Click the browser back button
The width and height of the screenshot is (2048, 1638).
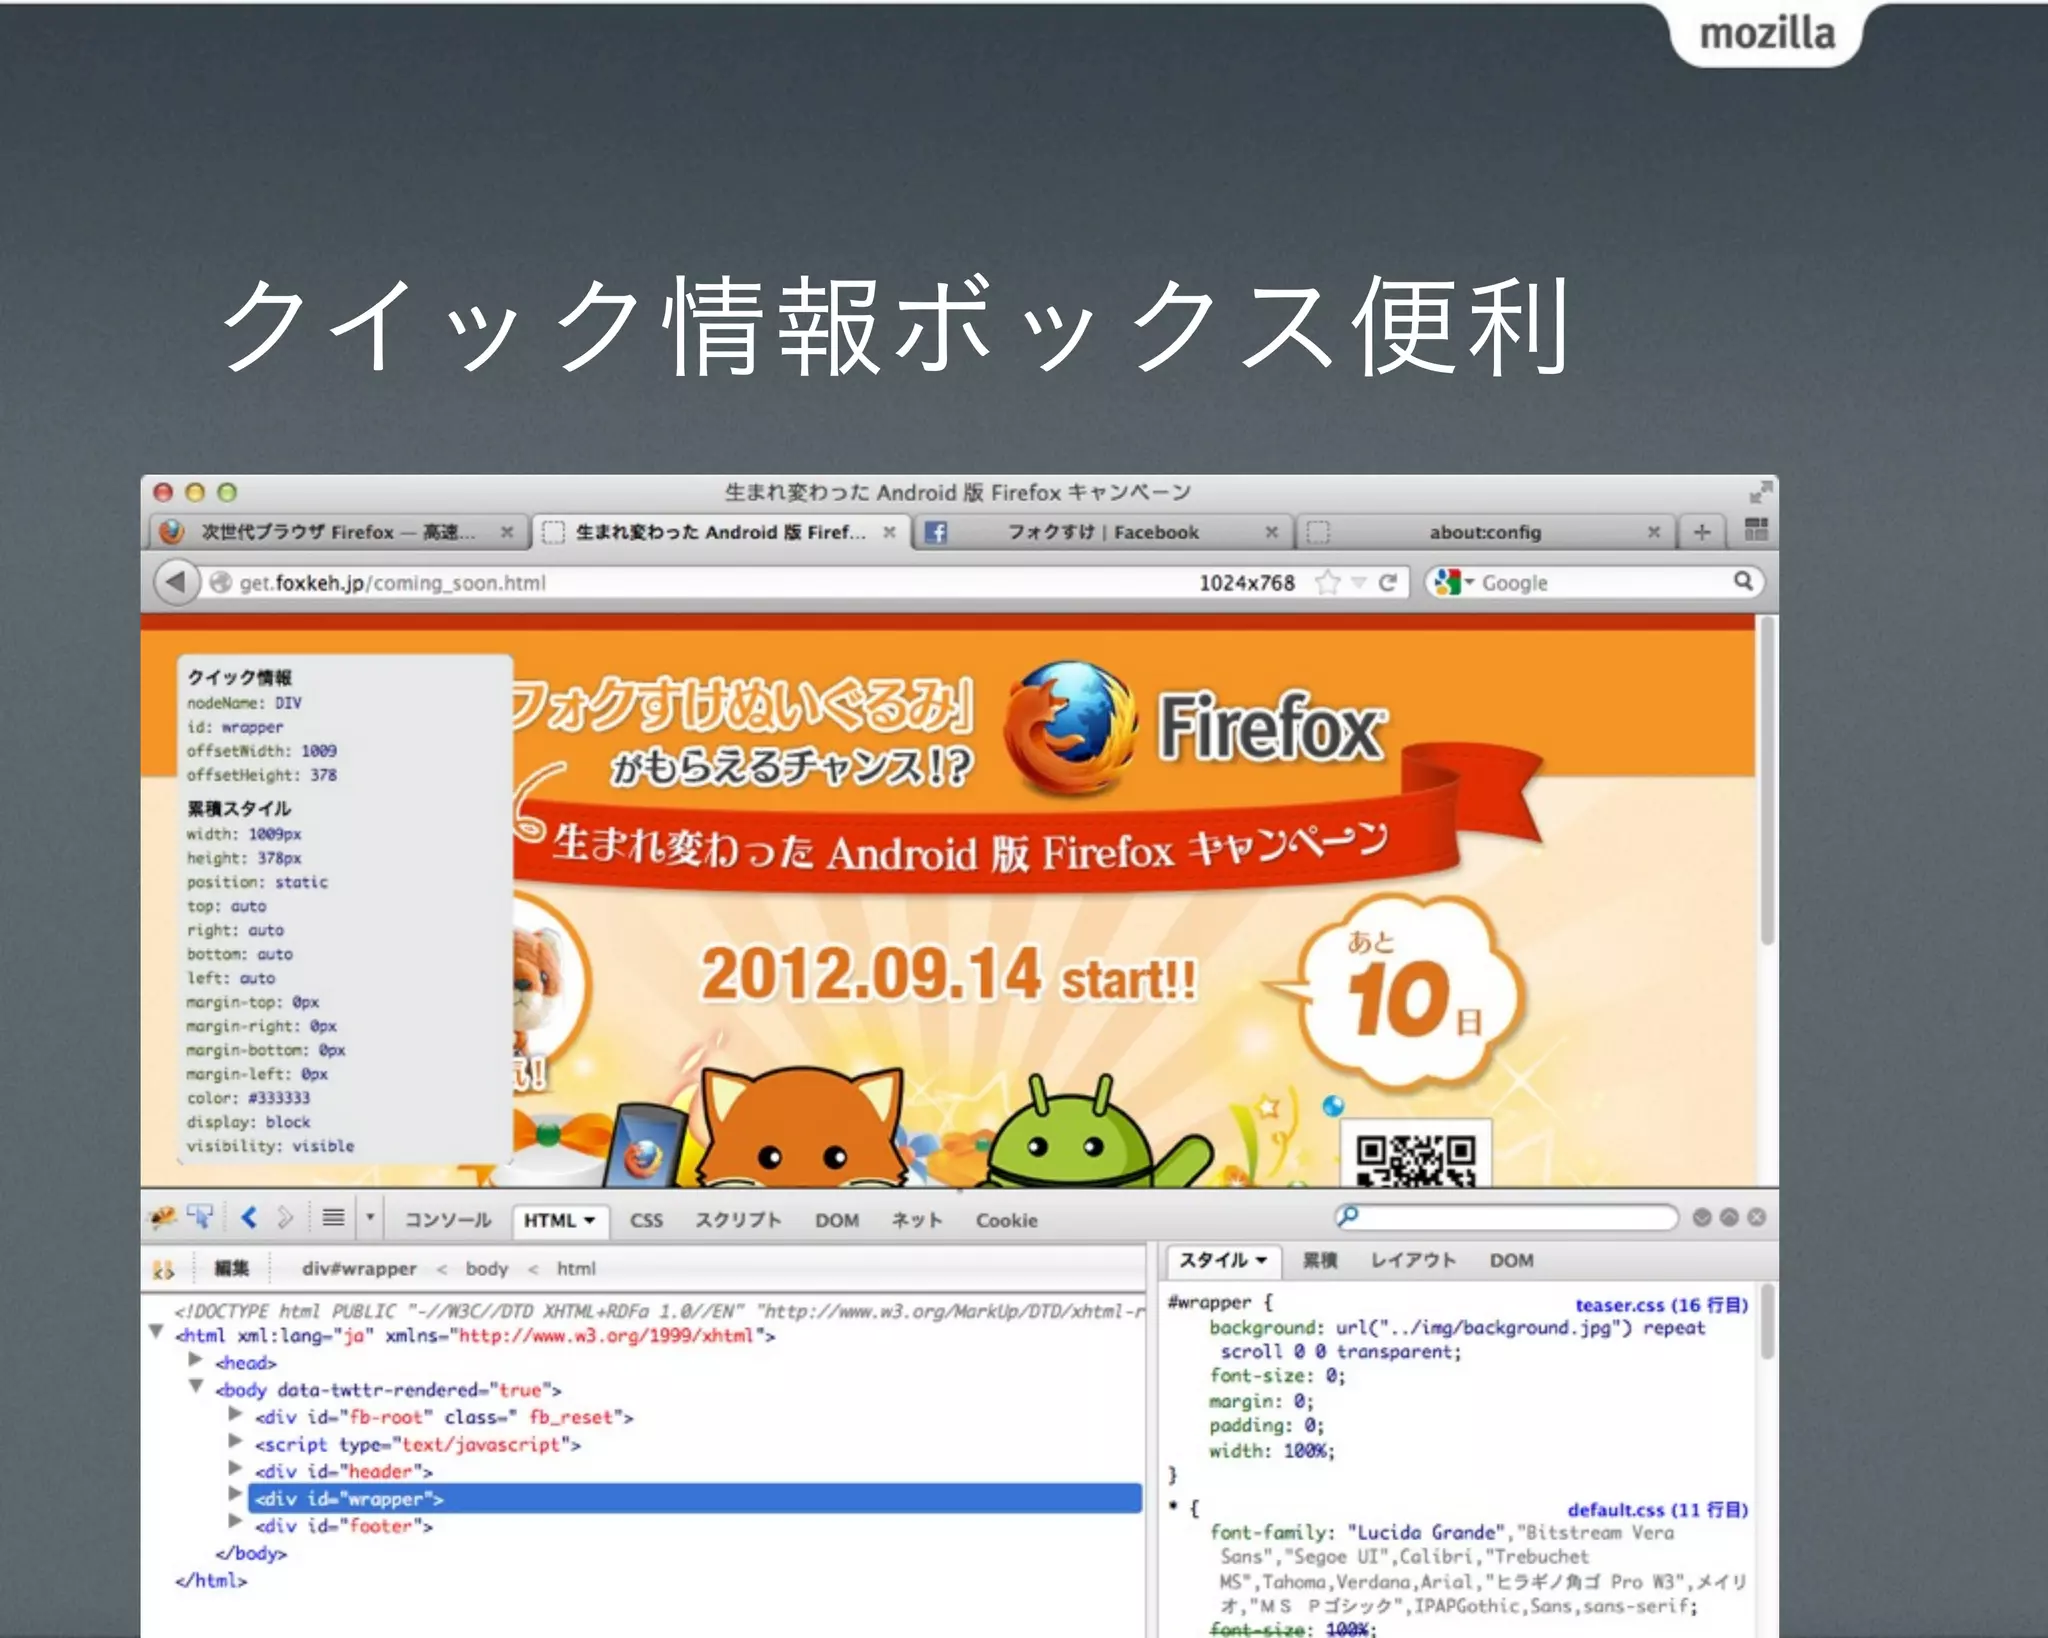(x=176, y=582)
